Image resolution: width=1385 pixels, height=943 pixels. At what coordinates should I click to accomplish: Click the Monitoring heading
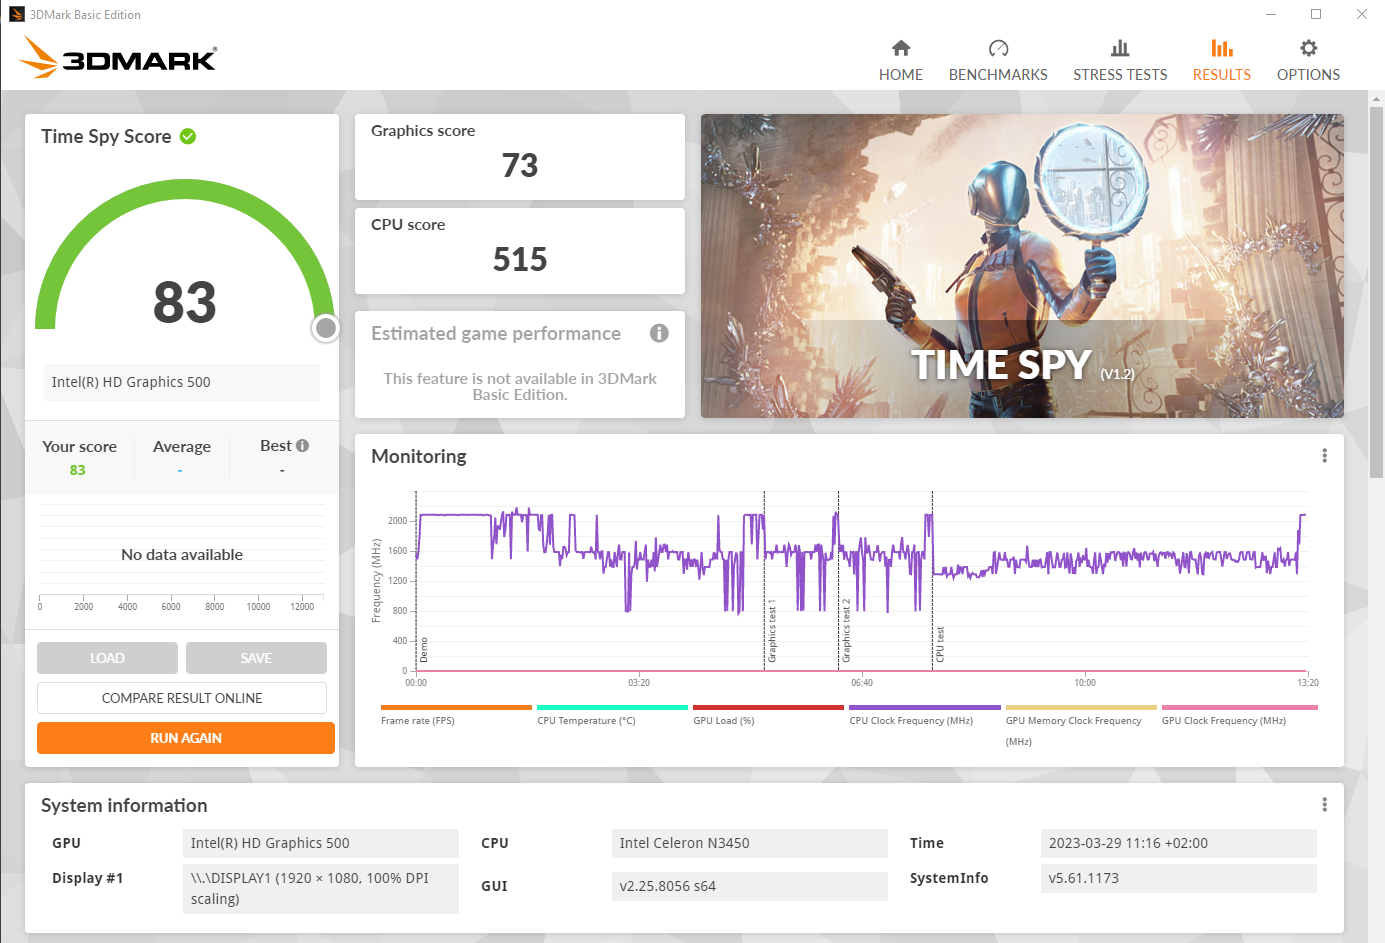tap(419, 457)
